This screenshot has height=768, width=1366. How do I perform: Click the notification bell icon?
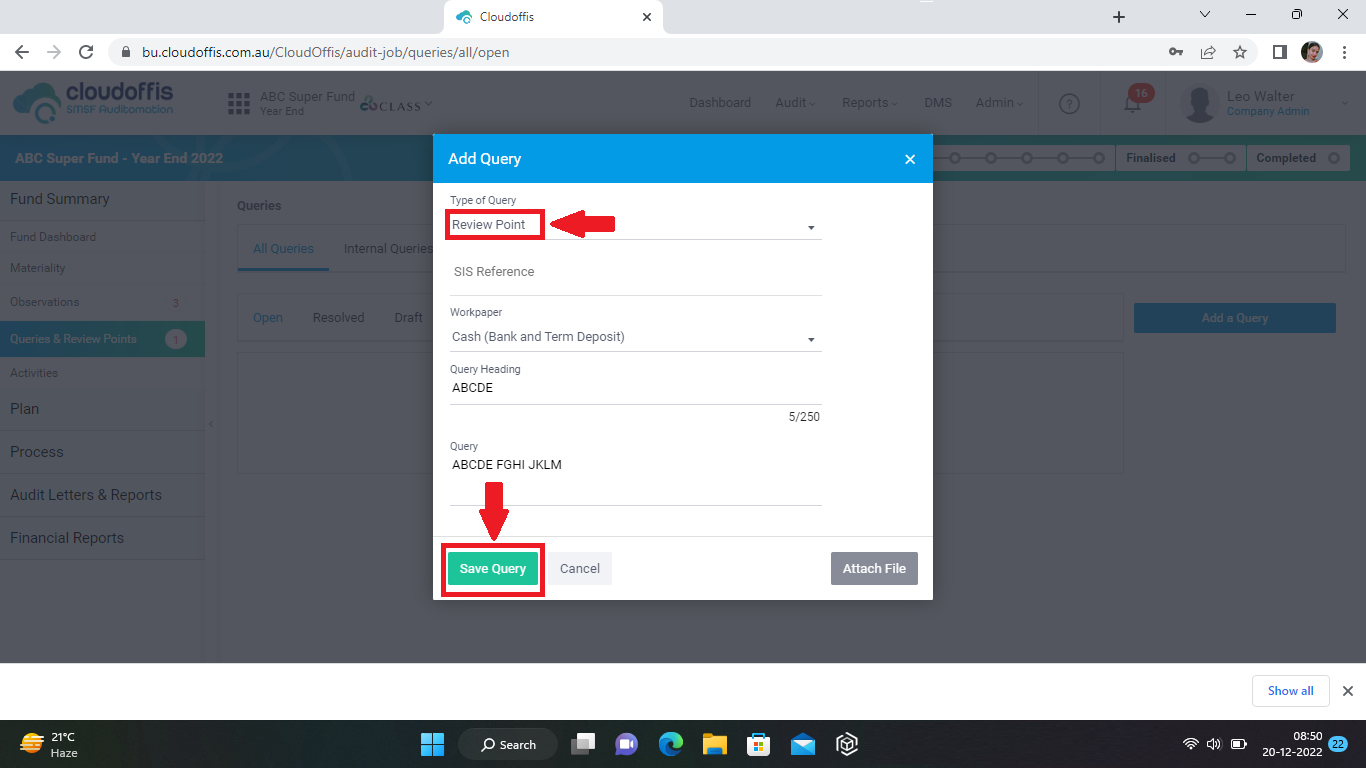pyautogui.click(x=1132, y=103)
